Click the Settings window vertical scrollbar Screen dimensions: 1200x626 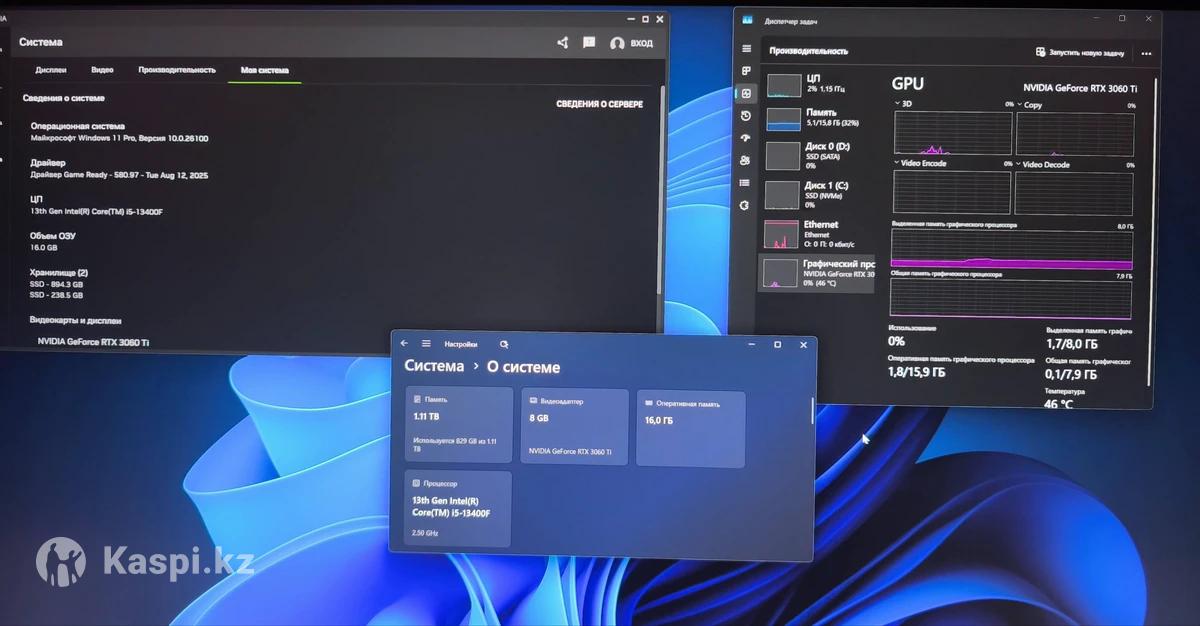pos(811,410)
